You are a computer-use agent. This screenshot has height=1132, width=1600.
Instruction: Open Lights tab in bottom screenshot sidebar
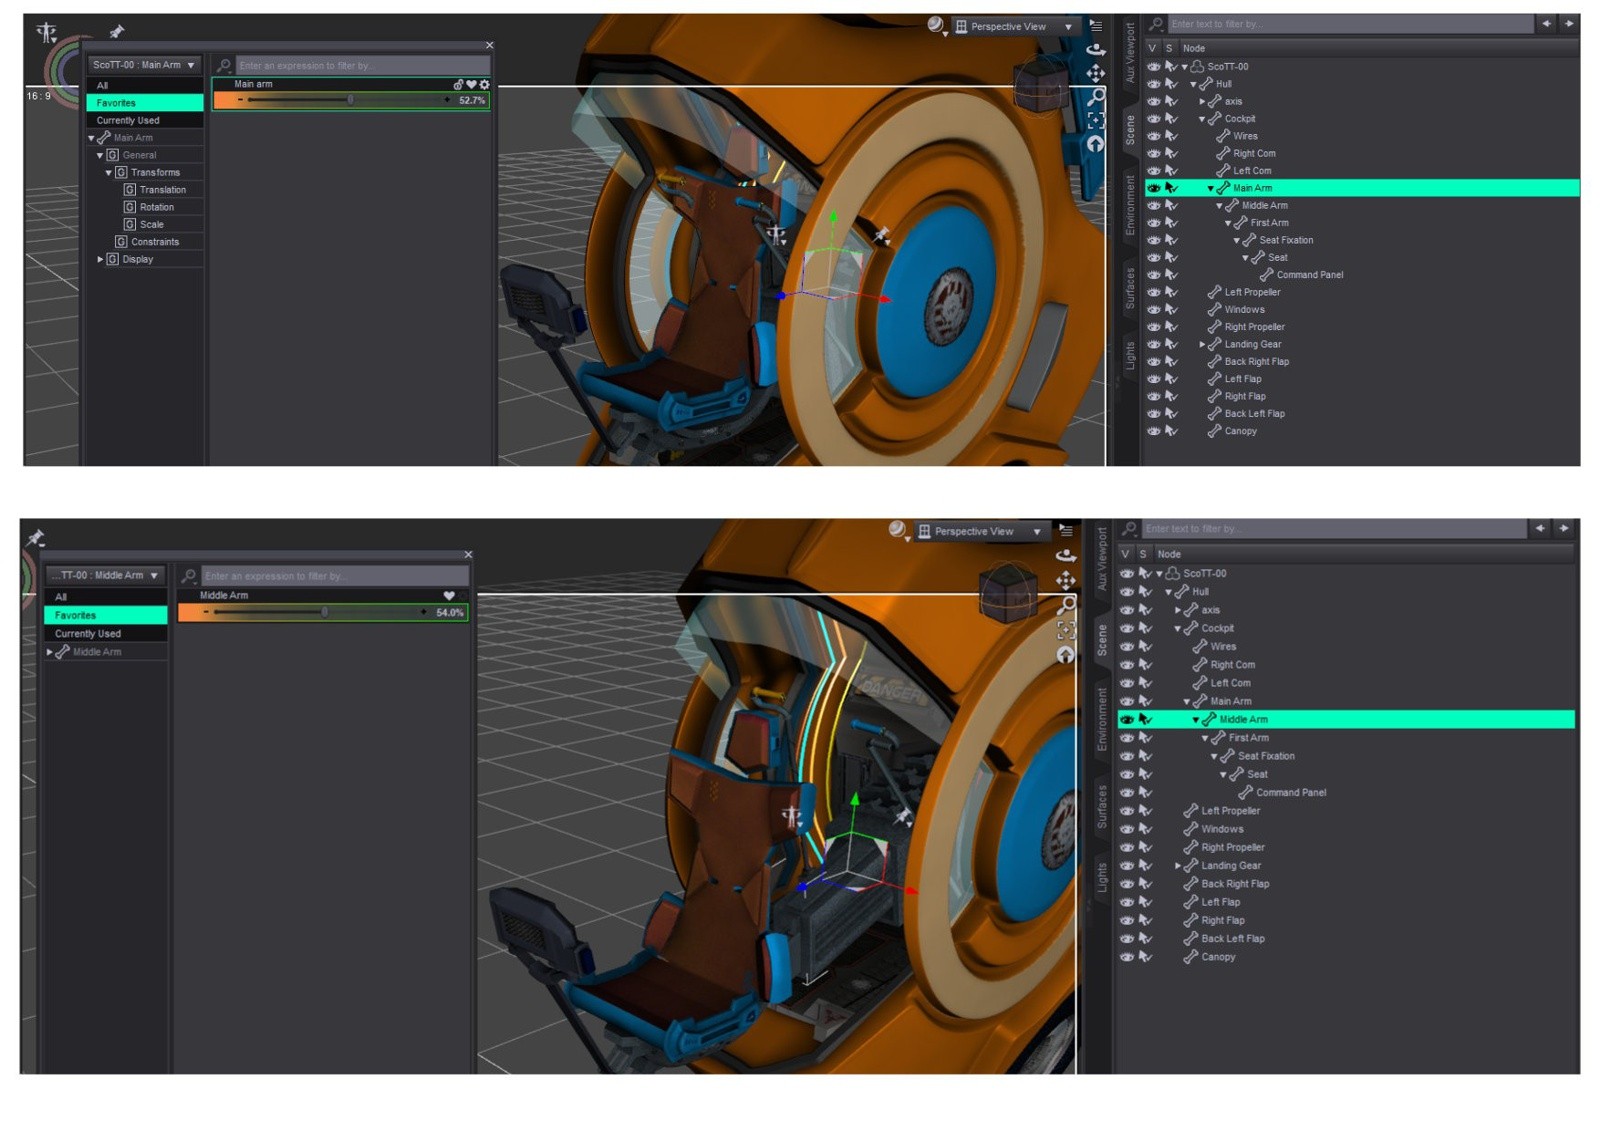[1102, 878]
